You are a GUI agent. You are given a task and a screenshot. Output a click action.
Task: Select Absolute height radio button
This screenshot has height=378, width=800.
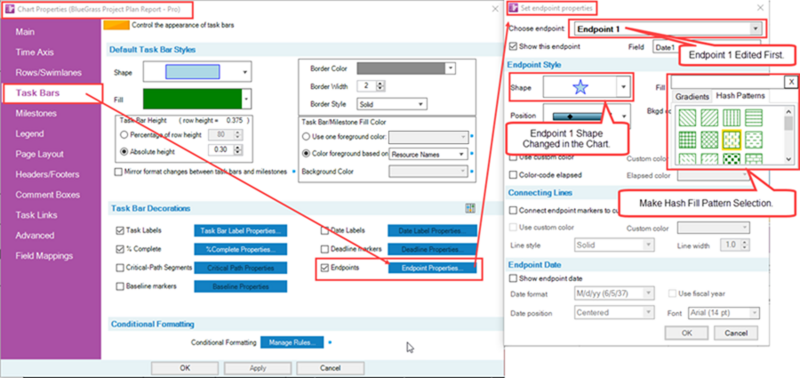123,152
